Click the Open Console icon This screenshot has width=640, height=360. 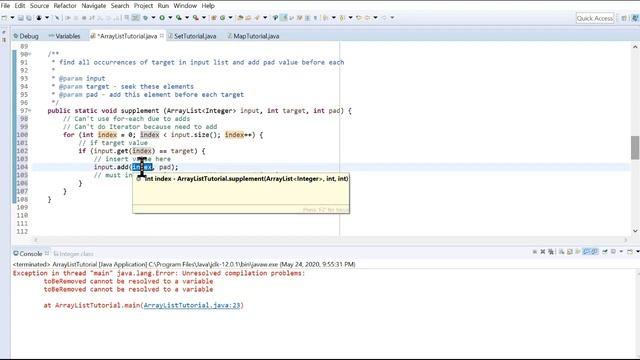click(630, 251)
